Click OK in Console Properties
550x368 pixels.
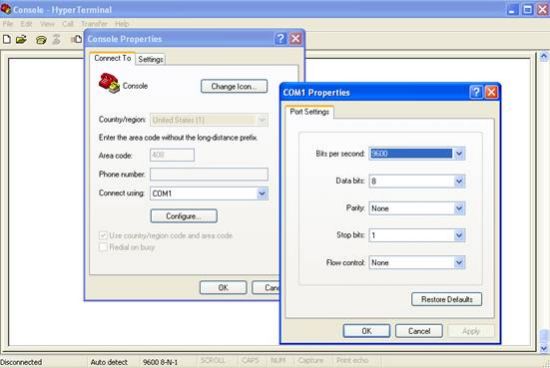tap(223, 288)
